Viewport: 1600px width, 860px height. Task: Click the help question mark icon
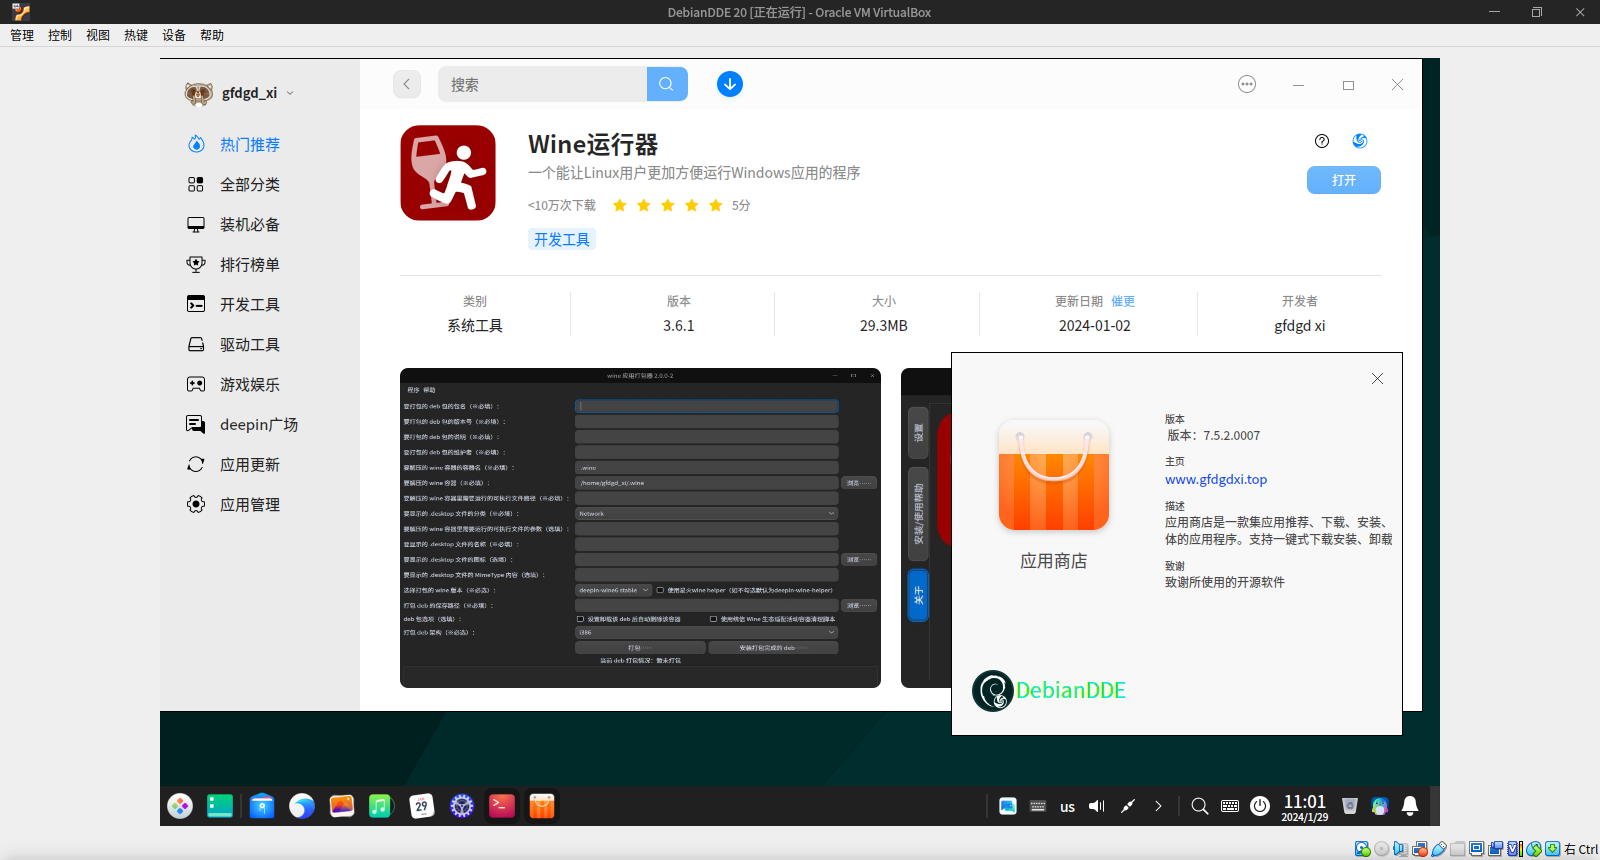[1322, 141]
